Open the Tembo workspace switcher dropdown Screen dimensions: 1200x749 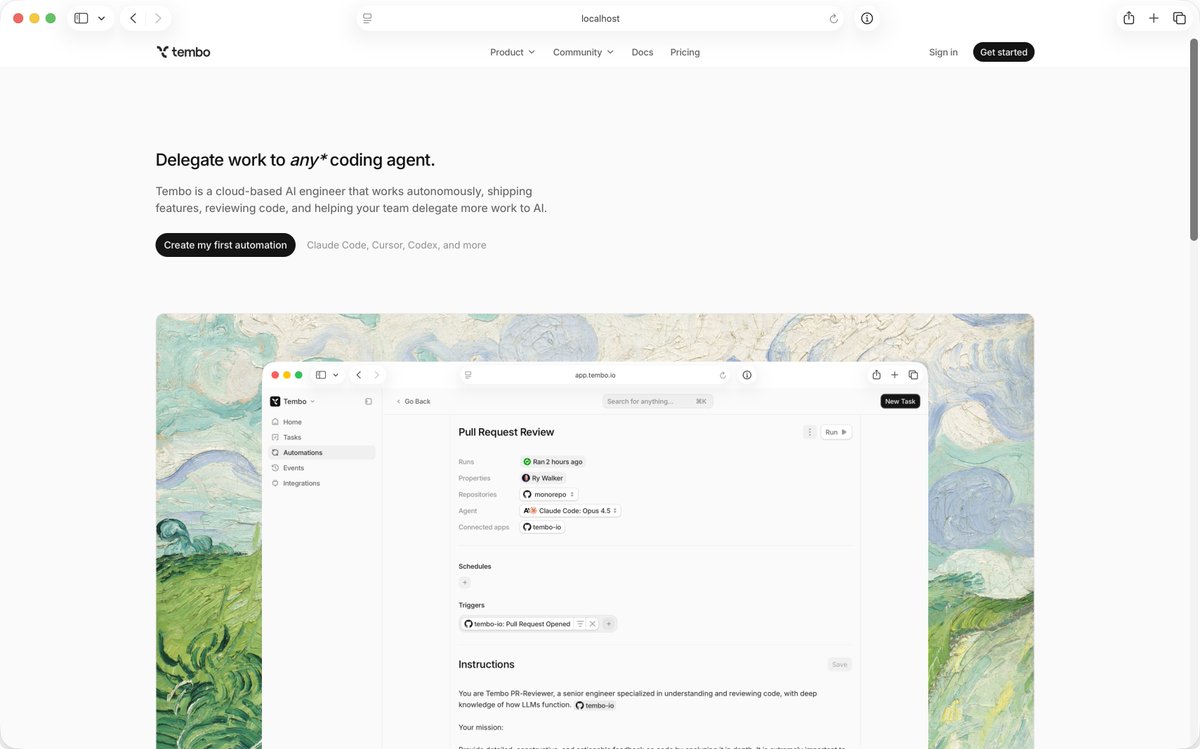292,401
